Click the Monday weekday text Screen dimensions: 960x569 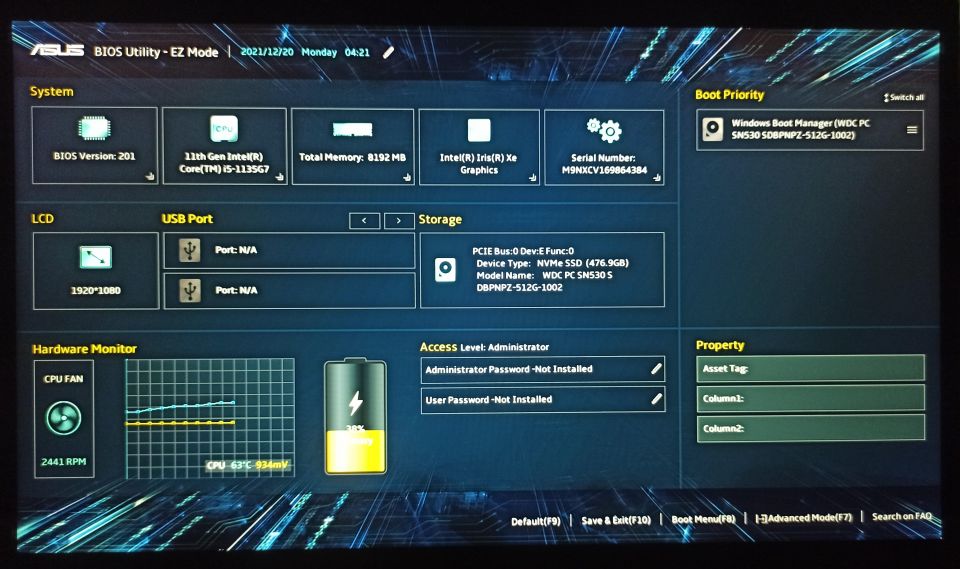click(x=319, y=53)
